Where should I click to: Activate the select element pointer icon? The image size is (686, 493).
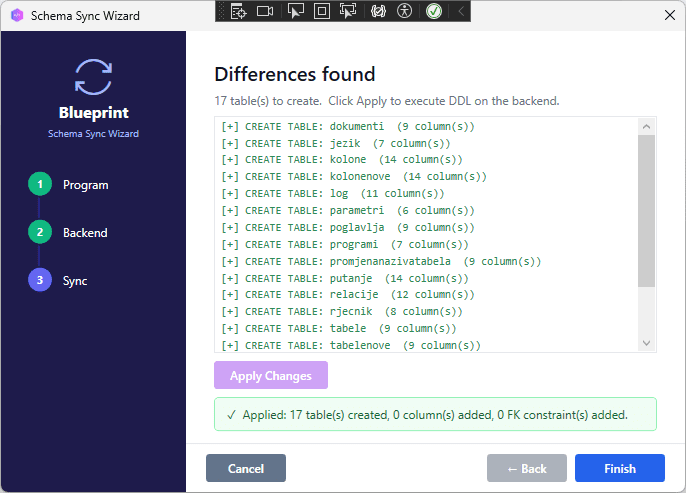tap(295, 11)
